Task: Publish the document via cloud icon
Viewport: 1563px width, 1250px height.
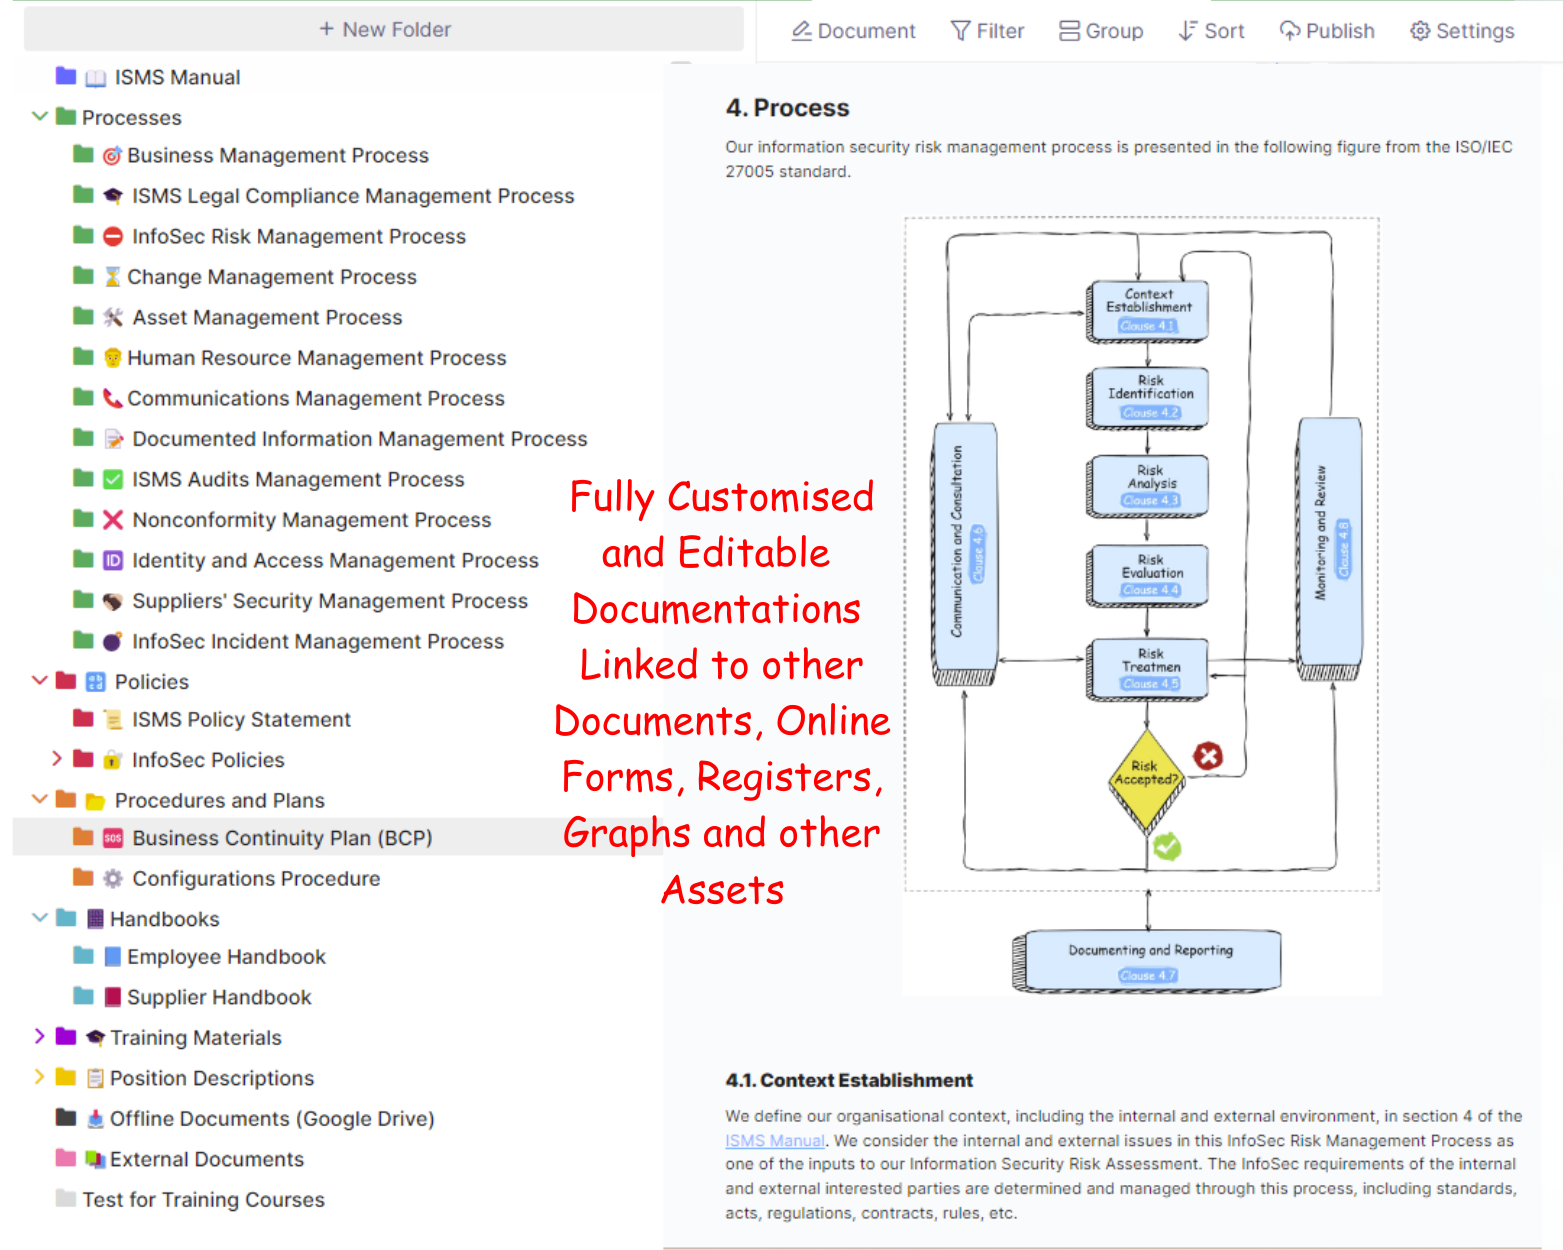Action: pos(1290,31)
